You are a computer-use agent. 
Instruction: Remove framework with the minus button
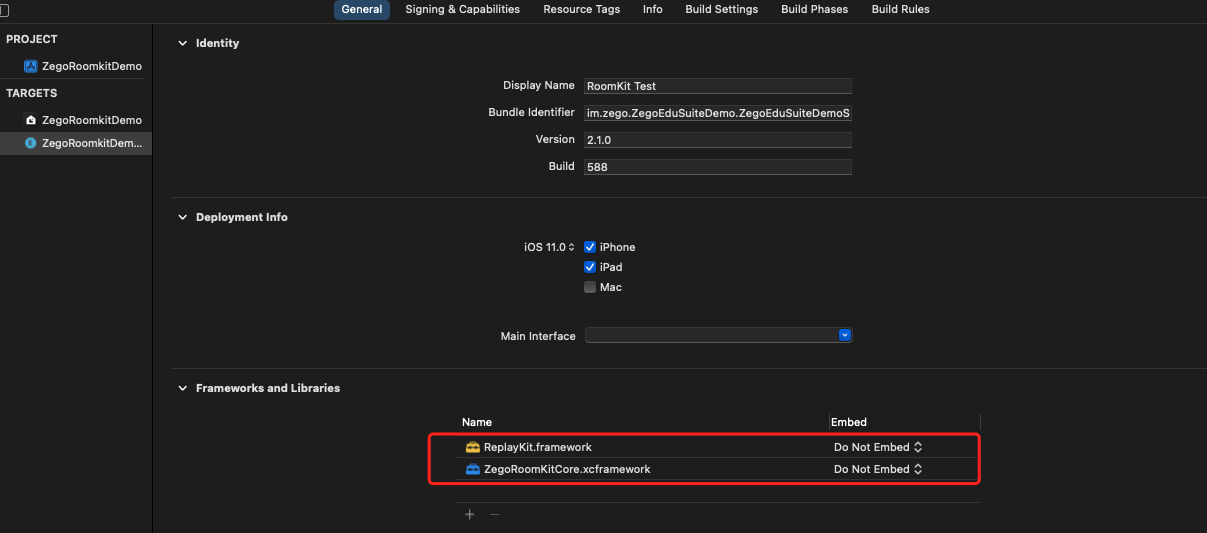(x=494, y=514)
